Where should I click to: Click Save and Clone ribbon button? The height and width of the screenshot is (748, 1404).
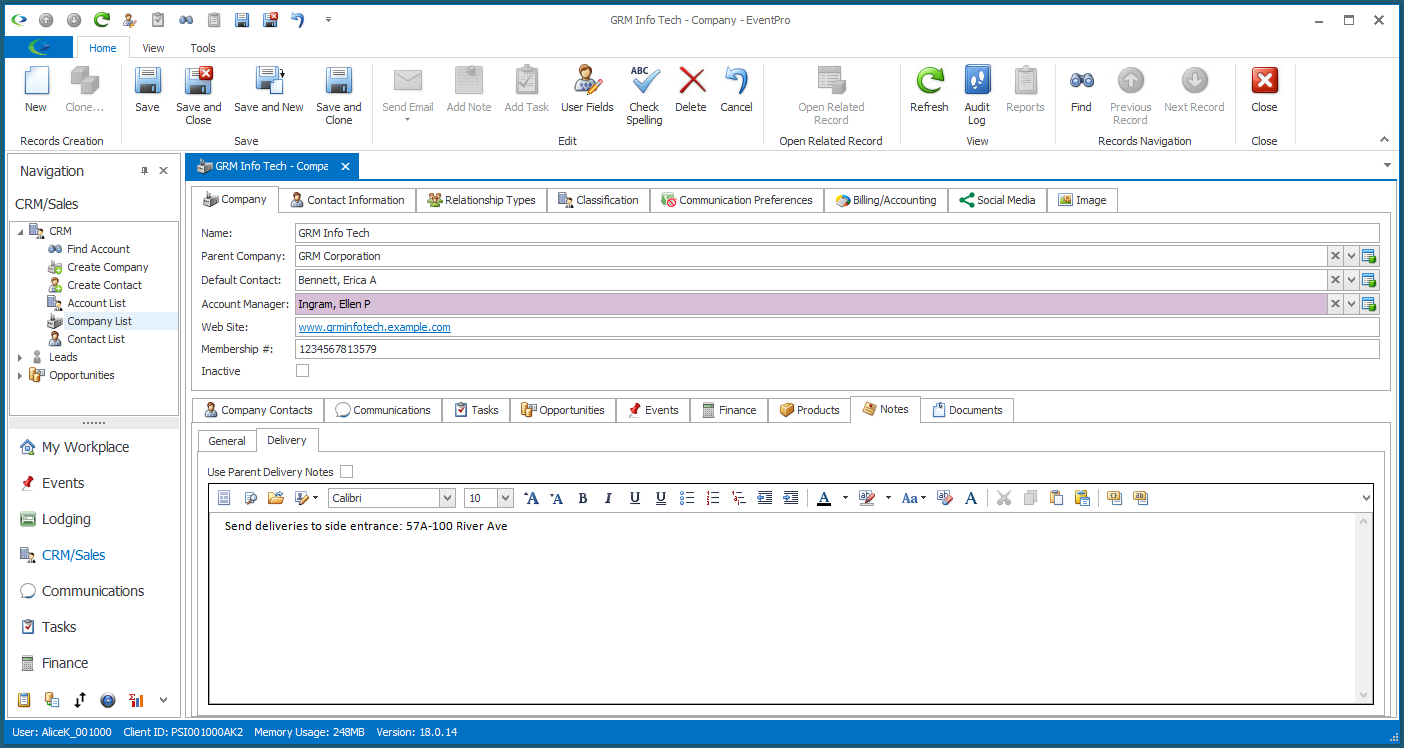339,96
